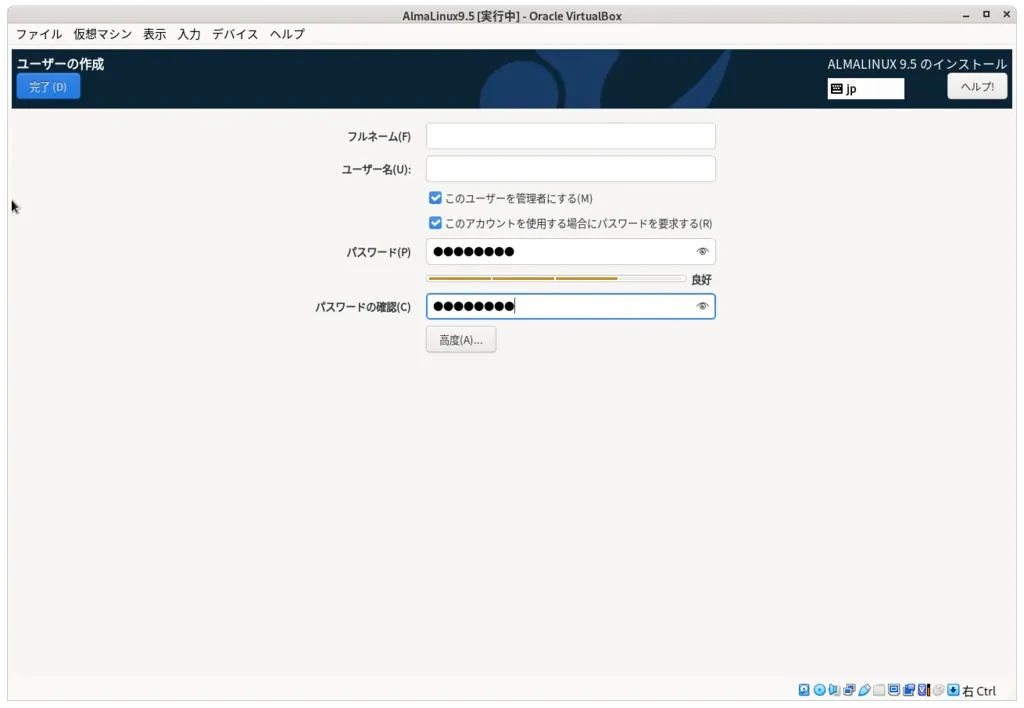This screenshot has height=708, width=1024.
Task: Toggle password visibility on the パスワード field
Action: (x=703, y=252)
